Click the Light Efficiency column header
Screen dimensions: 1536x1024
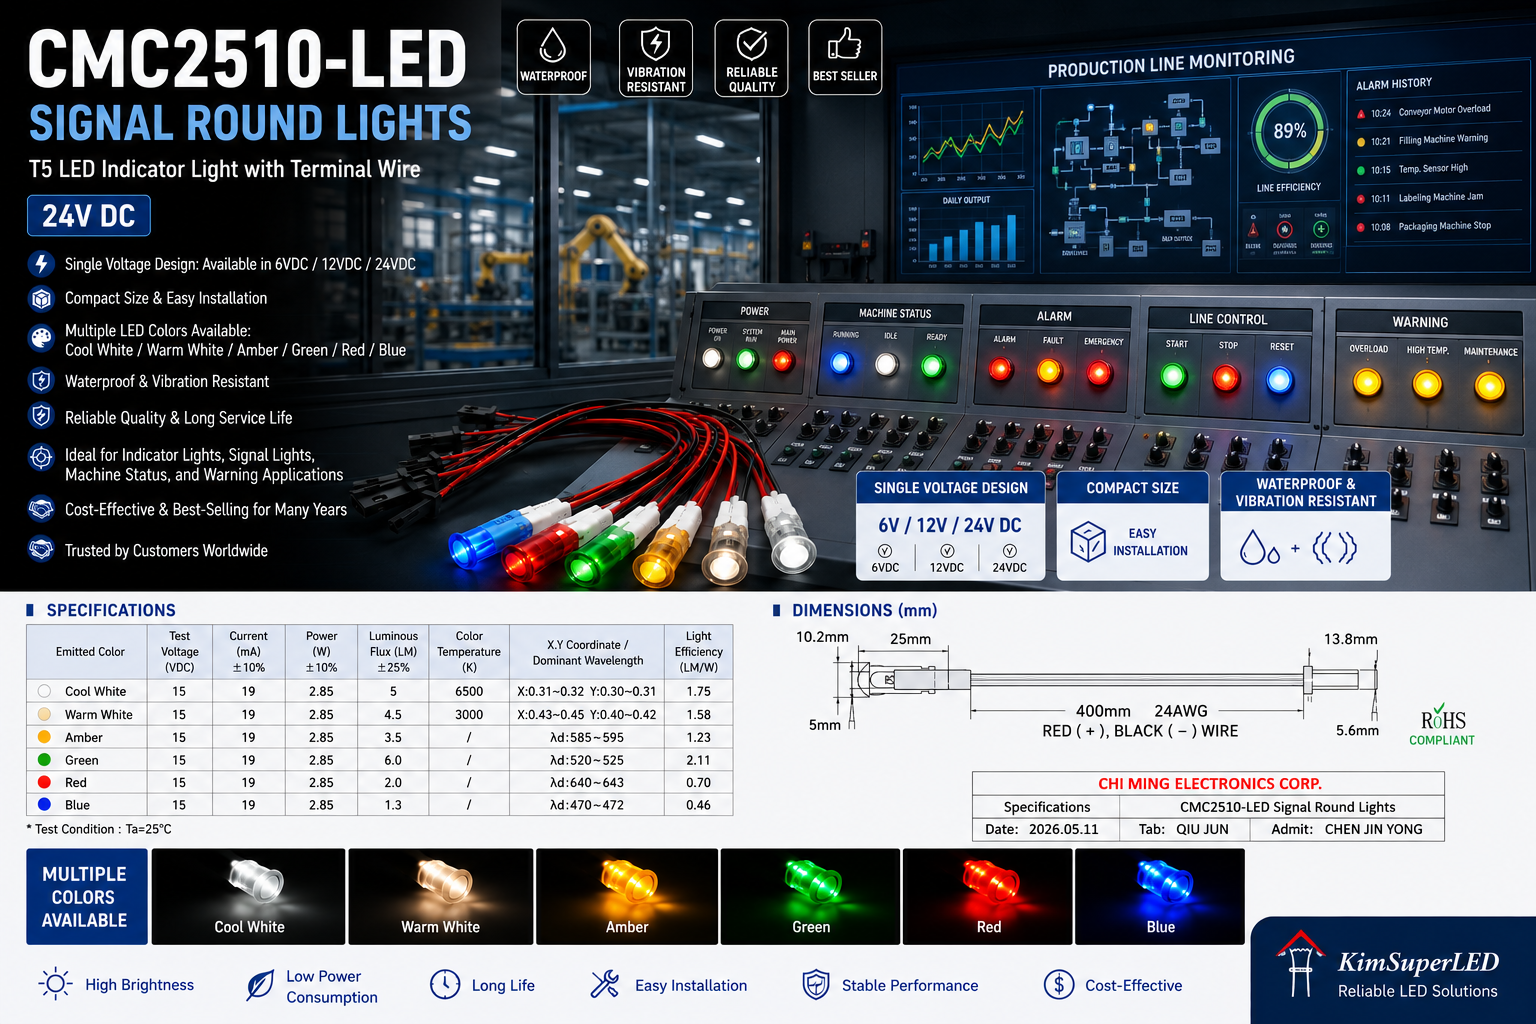pos(698,652)
